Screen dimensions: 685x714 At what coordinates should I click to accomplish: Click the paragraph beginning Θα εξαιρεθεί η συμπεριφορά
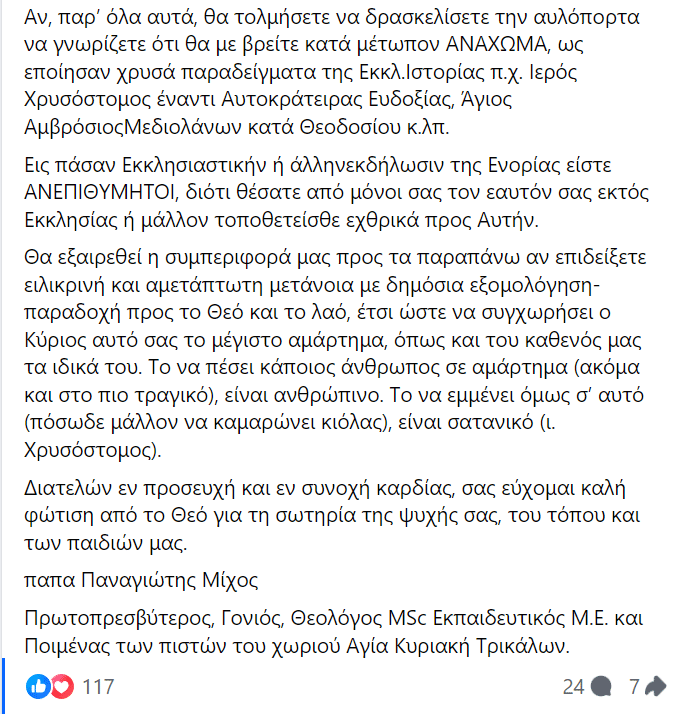[335, 353]
